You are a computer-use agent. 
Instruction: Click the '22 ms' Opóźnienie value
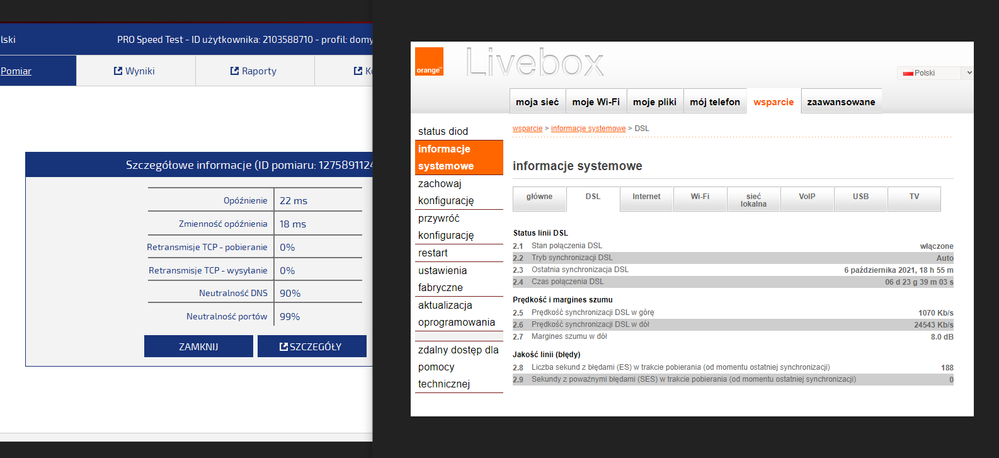coord(293,201)
